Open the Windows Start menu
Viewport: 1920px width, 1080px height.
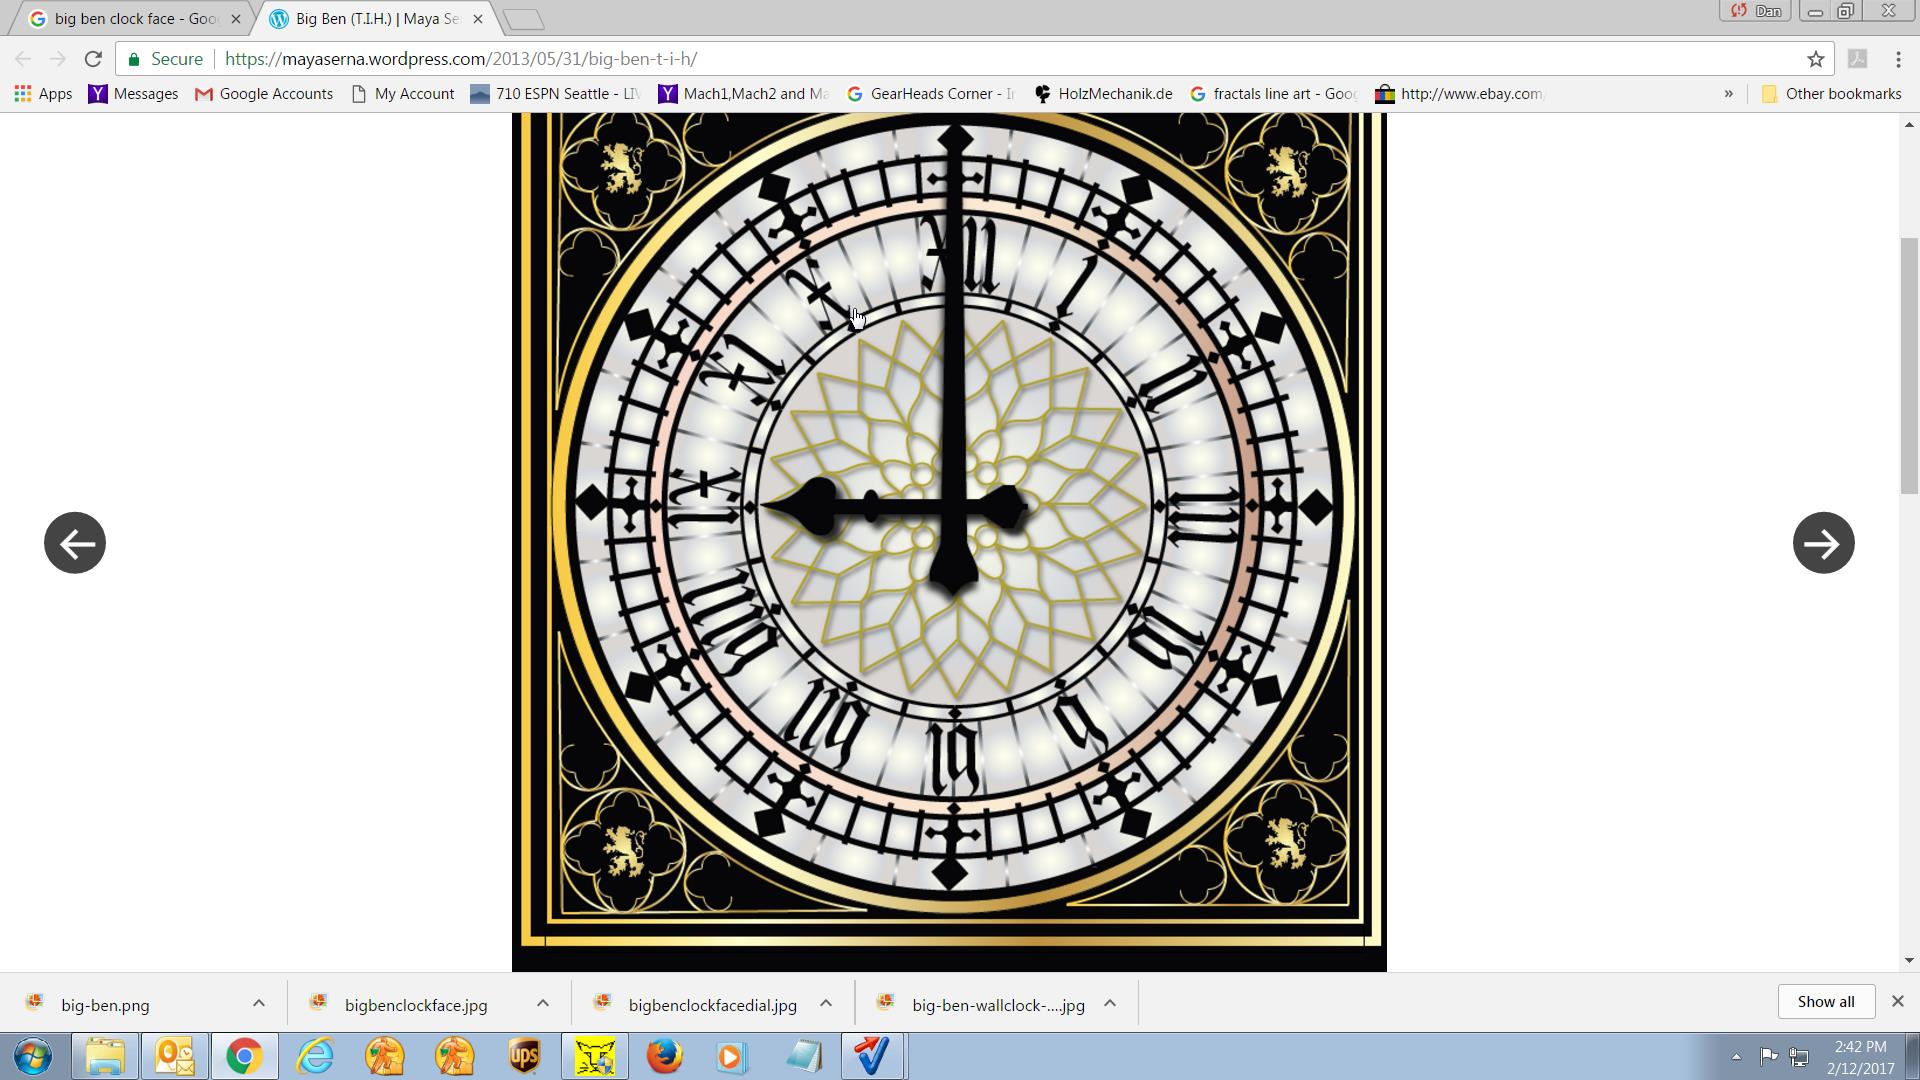32,1056
